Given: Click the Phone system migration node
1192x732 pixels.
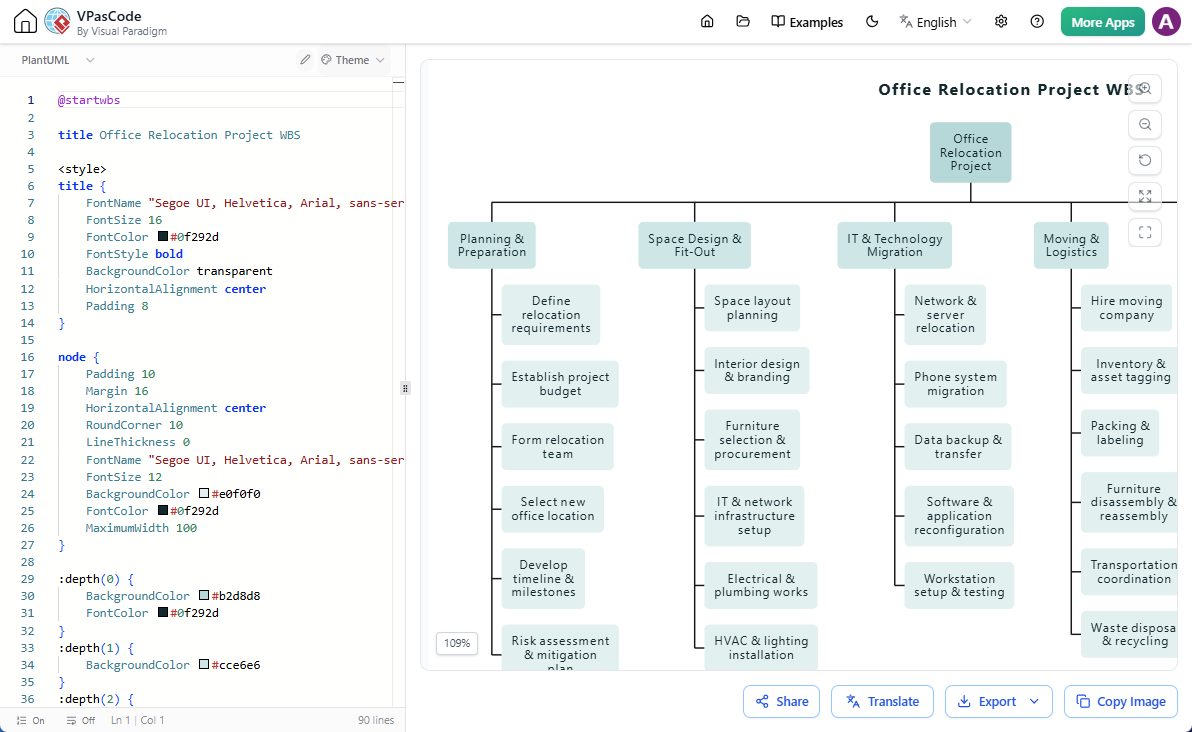Looking at the screenshot, I should point(956,384).
